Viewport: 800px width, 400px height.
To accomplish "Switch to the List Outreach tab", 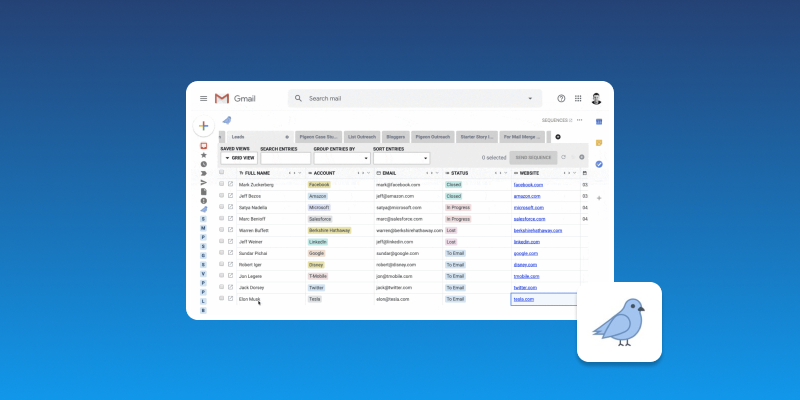I will tap(362, 137).
